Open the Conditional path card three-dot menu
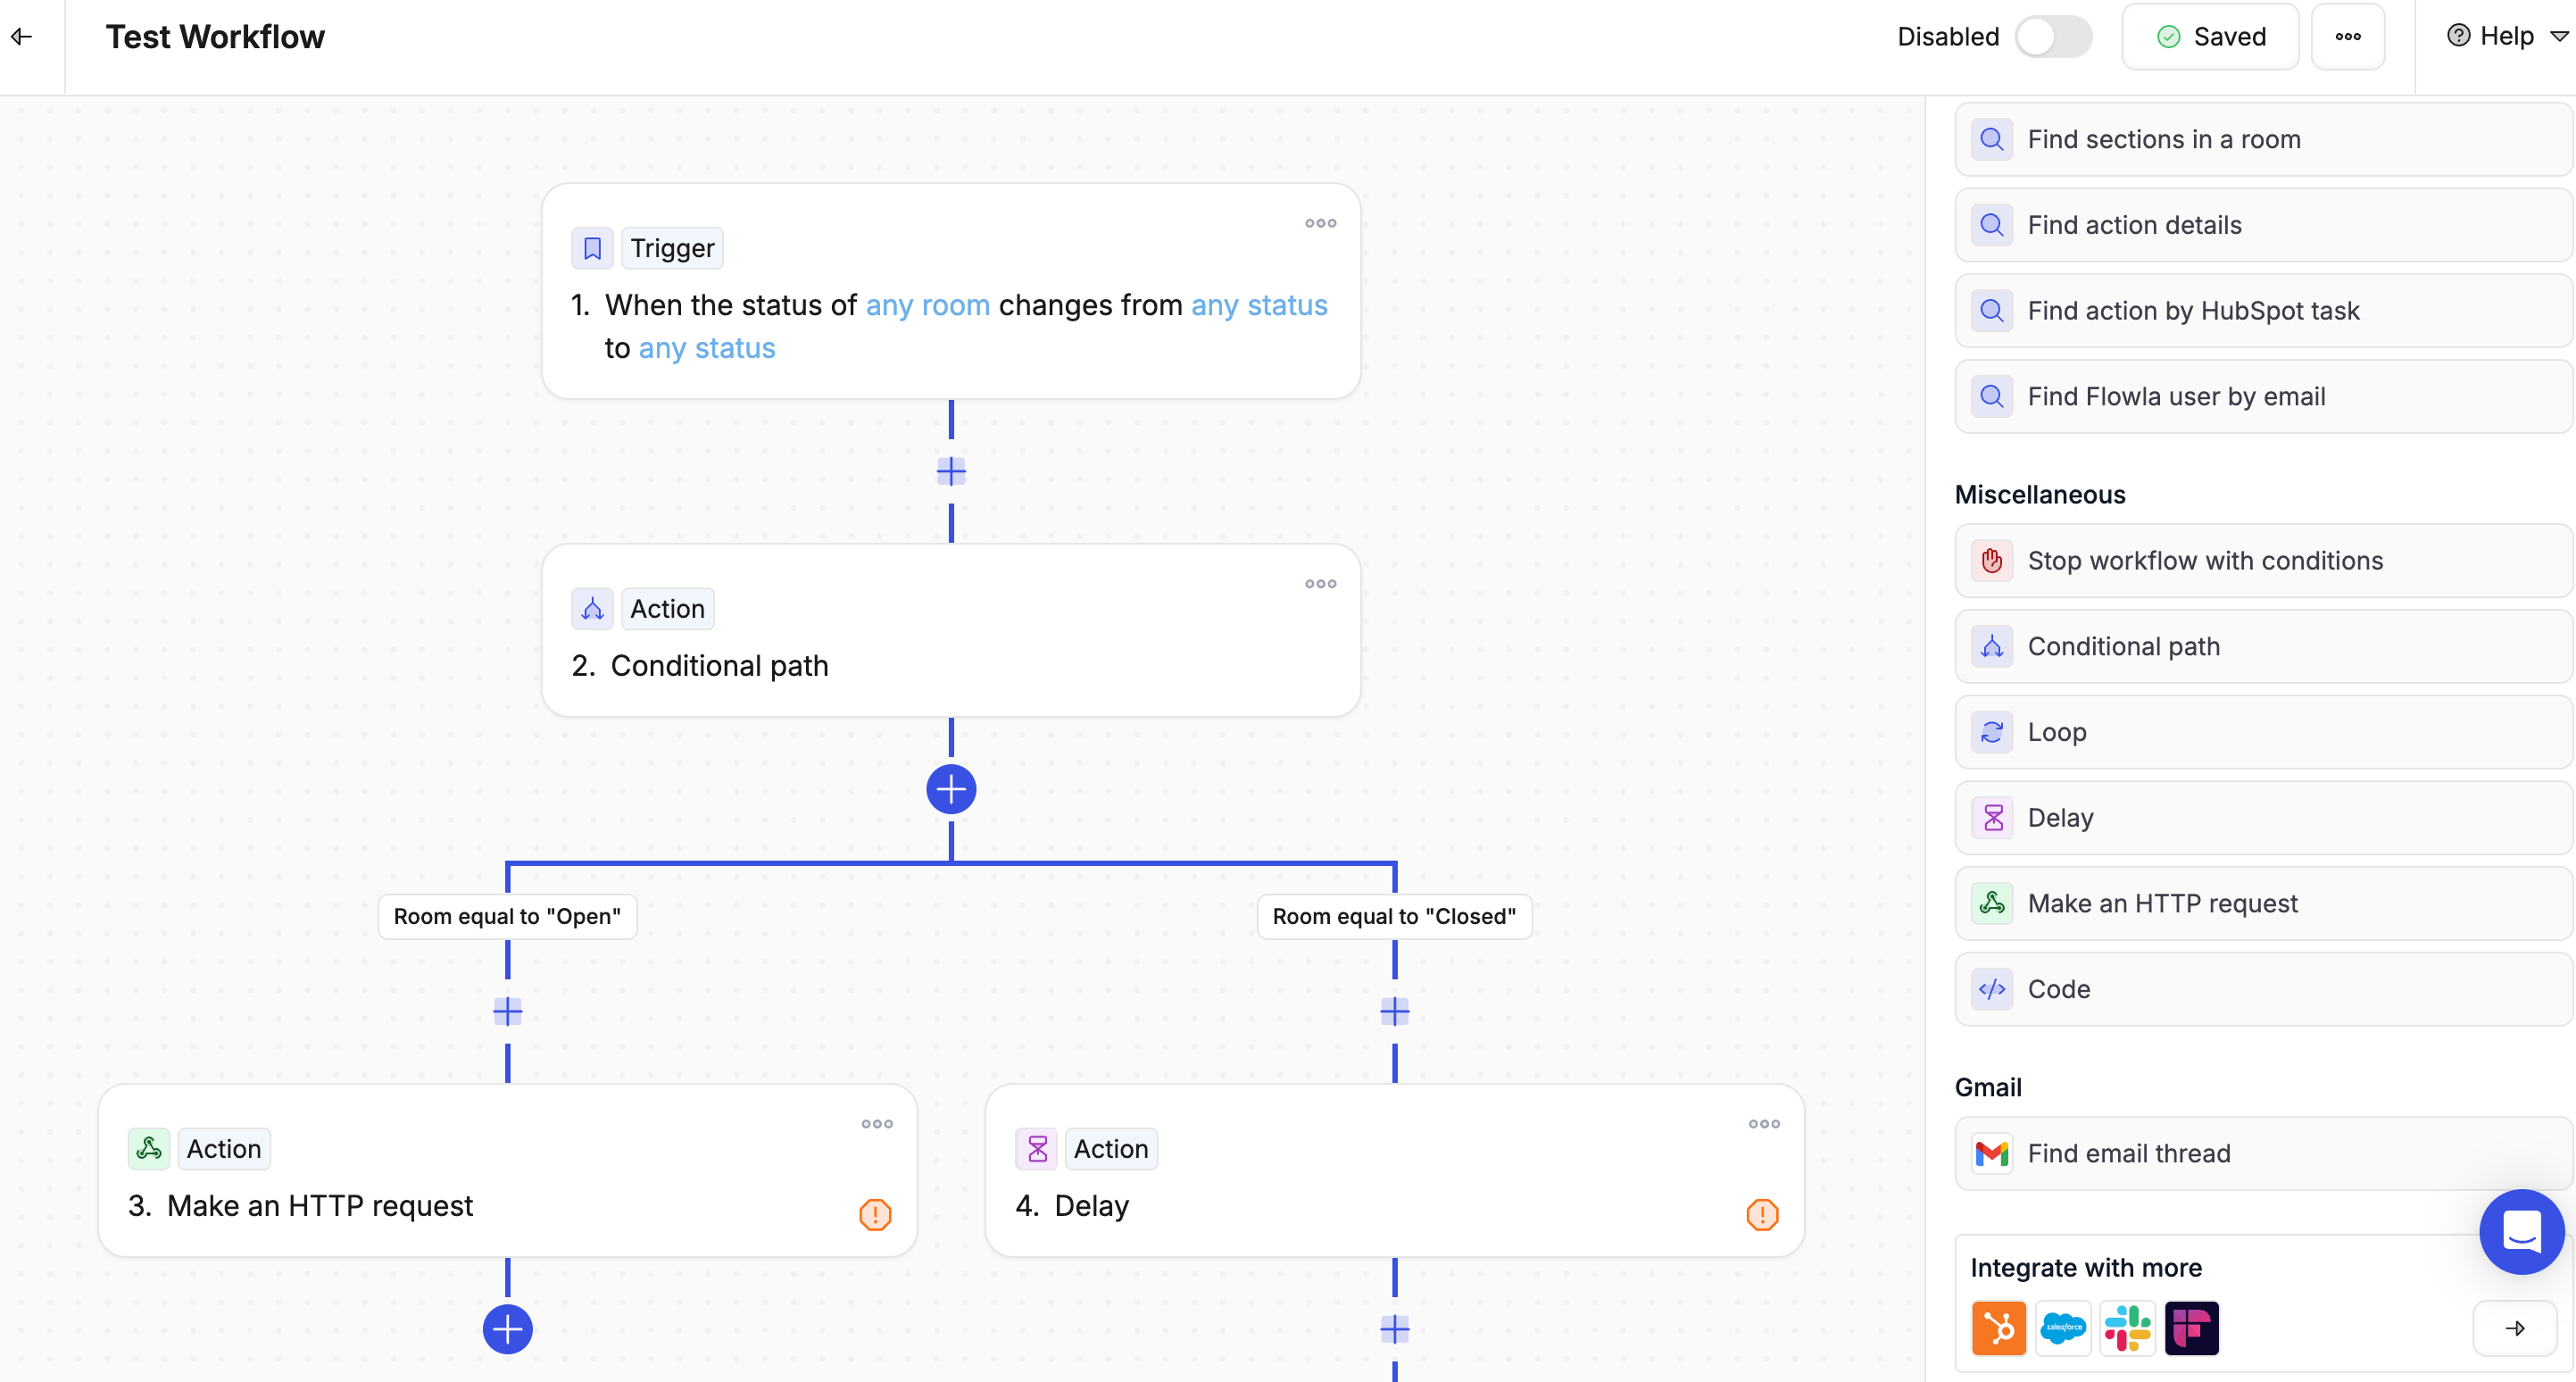Screen dimensions: 2576x1382 tap(1320, 584)
